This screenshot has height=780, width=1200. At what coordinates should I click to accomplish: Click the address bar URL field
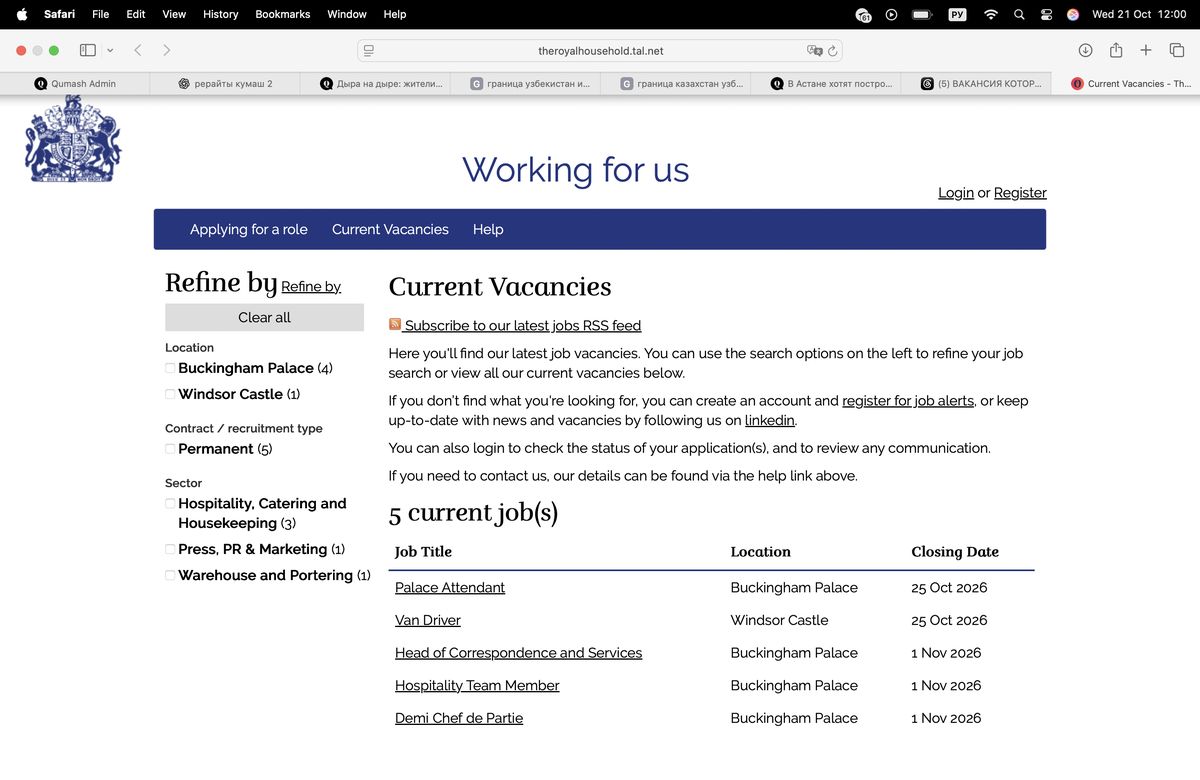click(x=600, y=50)
